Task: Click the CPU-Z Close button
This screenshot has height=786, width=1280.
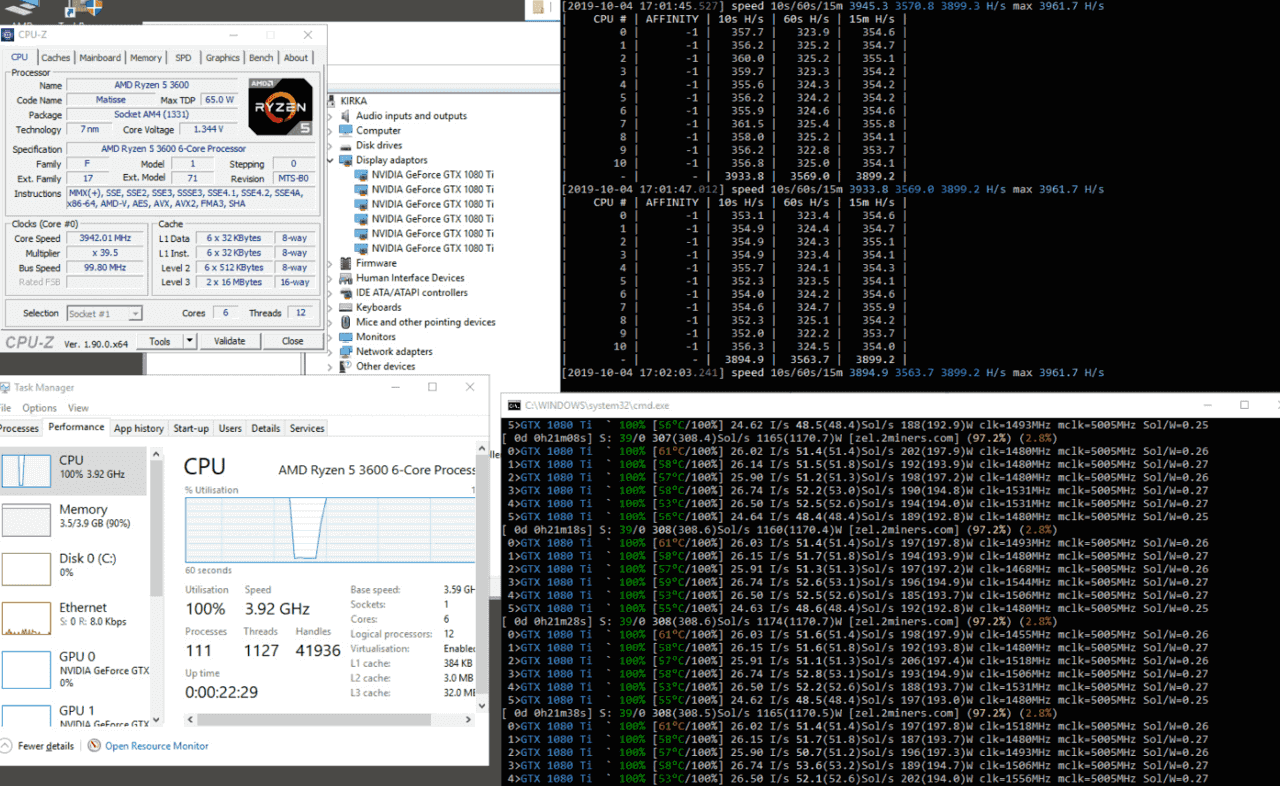Action: click(x=292, y=341)
